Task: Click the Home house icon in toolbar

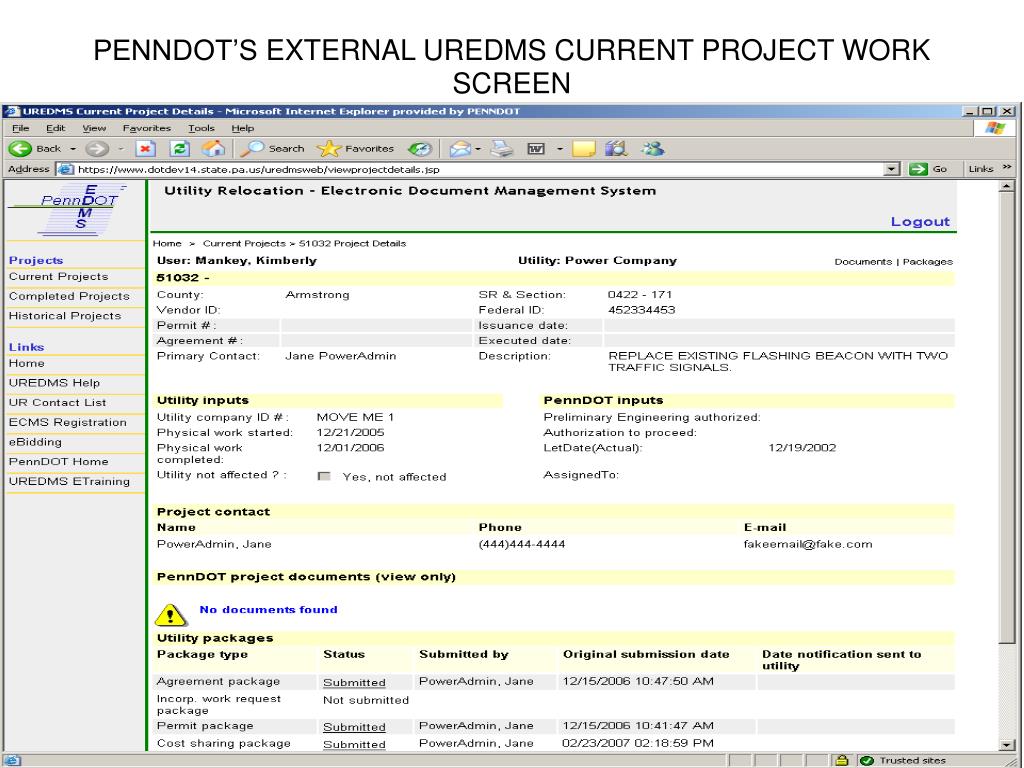Action: 213,149
